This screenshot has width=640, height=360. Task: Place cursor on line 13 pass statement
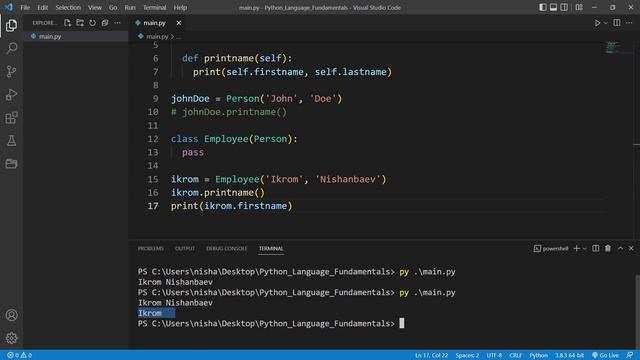[x=193, y=152]
